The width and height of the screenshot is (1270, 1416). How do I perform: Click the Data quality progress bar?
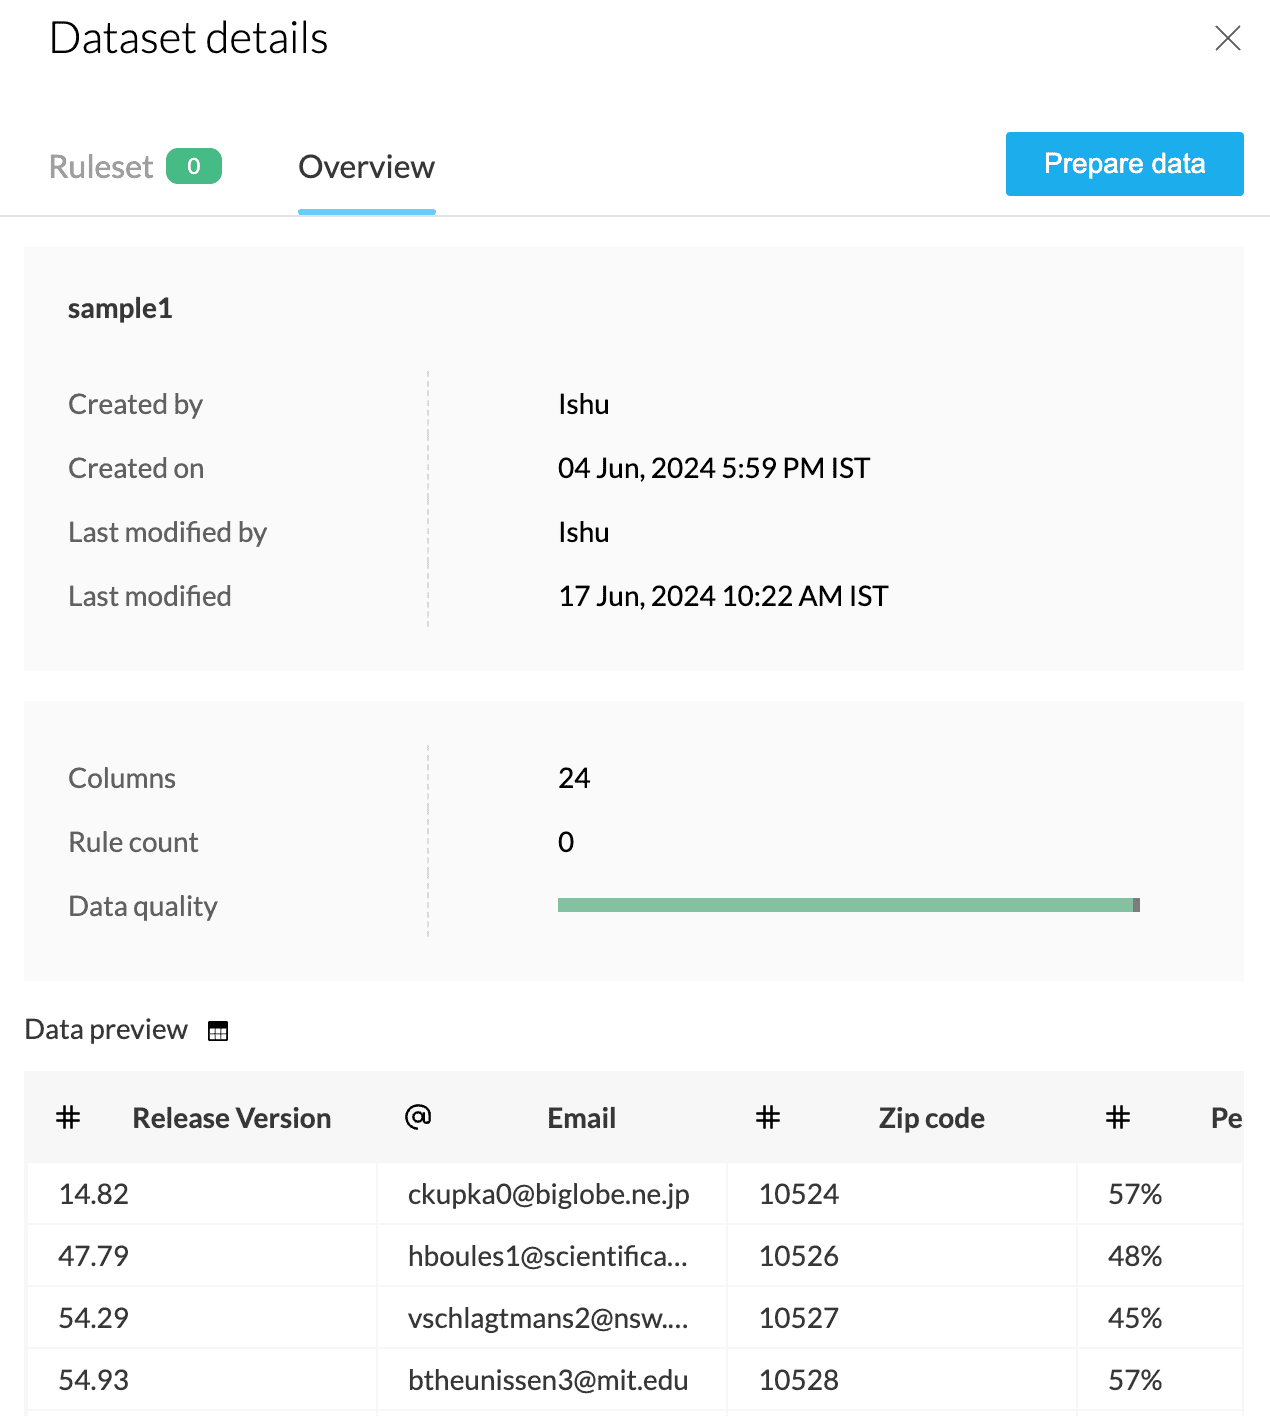(845, 905)
